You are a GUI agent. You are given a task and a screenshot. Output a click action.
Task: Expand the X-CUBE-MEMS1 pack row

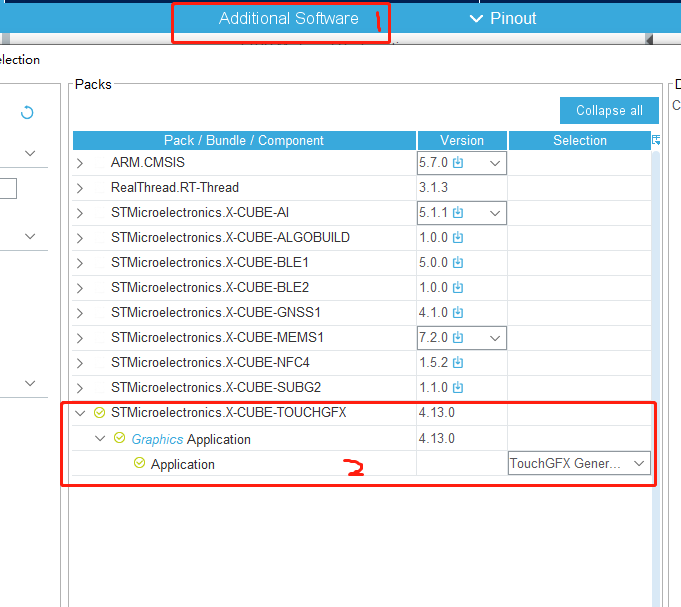pyautogui.click(x=79, y=338)
